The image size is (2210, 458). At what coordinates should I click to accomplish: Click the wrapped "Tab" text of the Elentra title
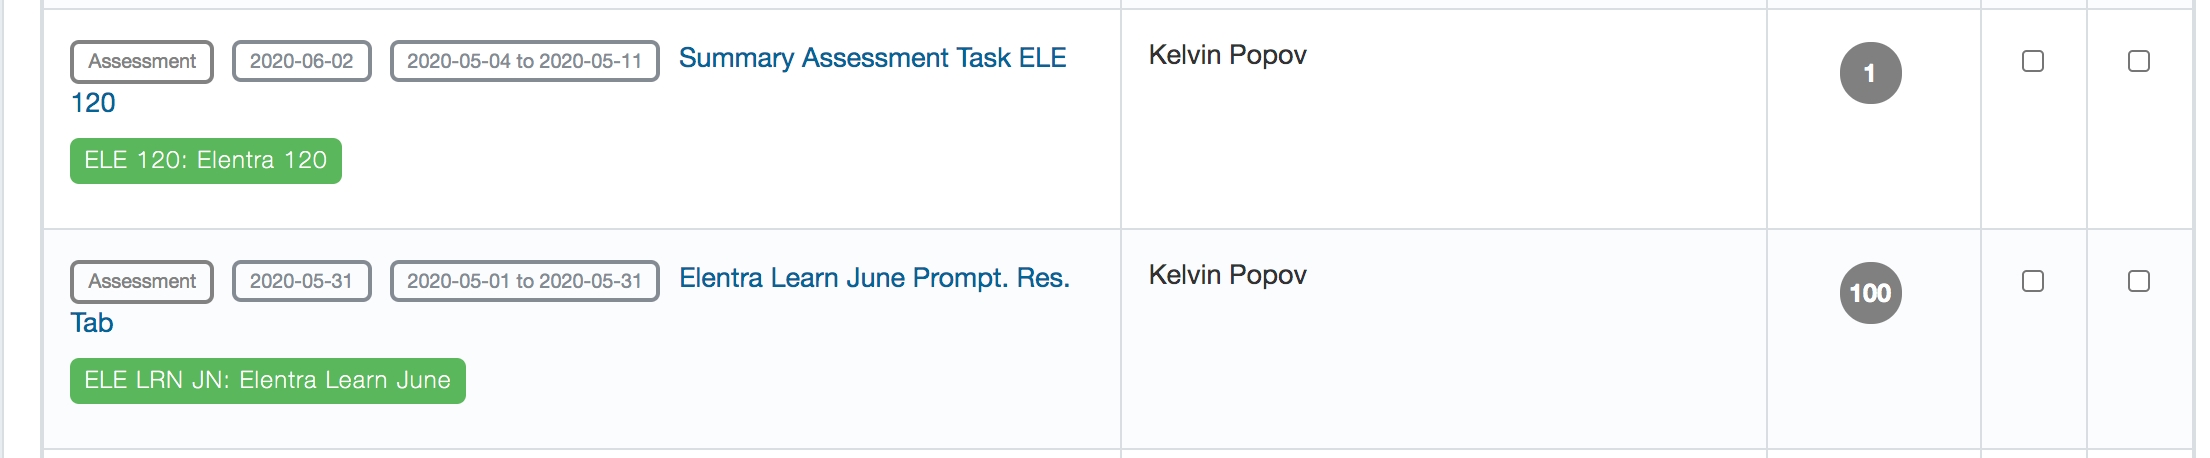pos(92,323)
